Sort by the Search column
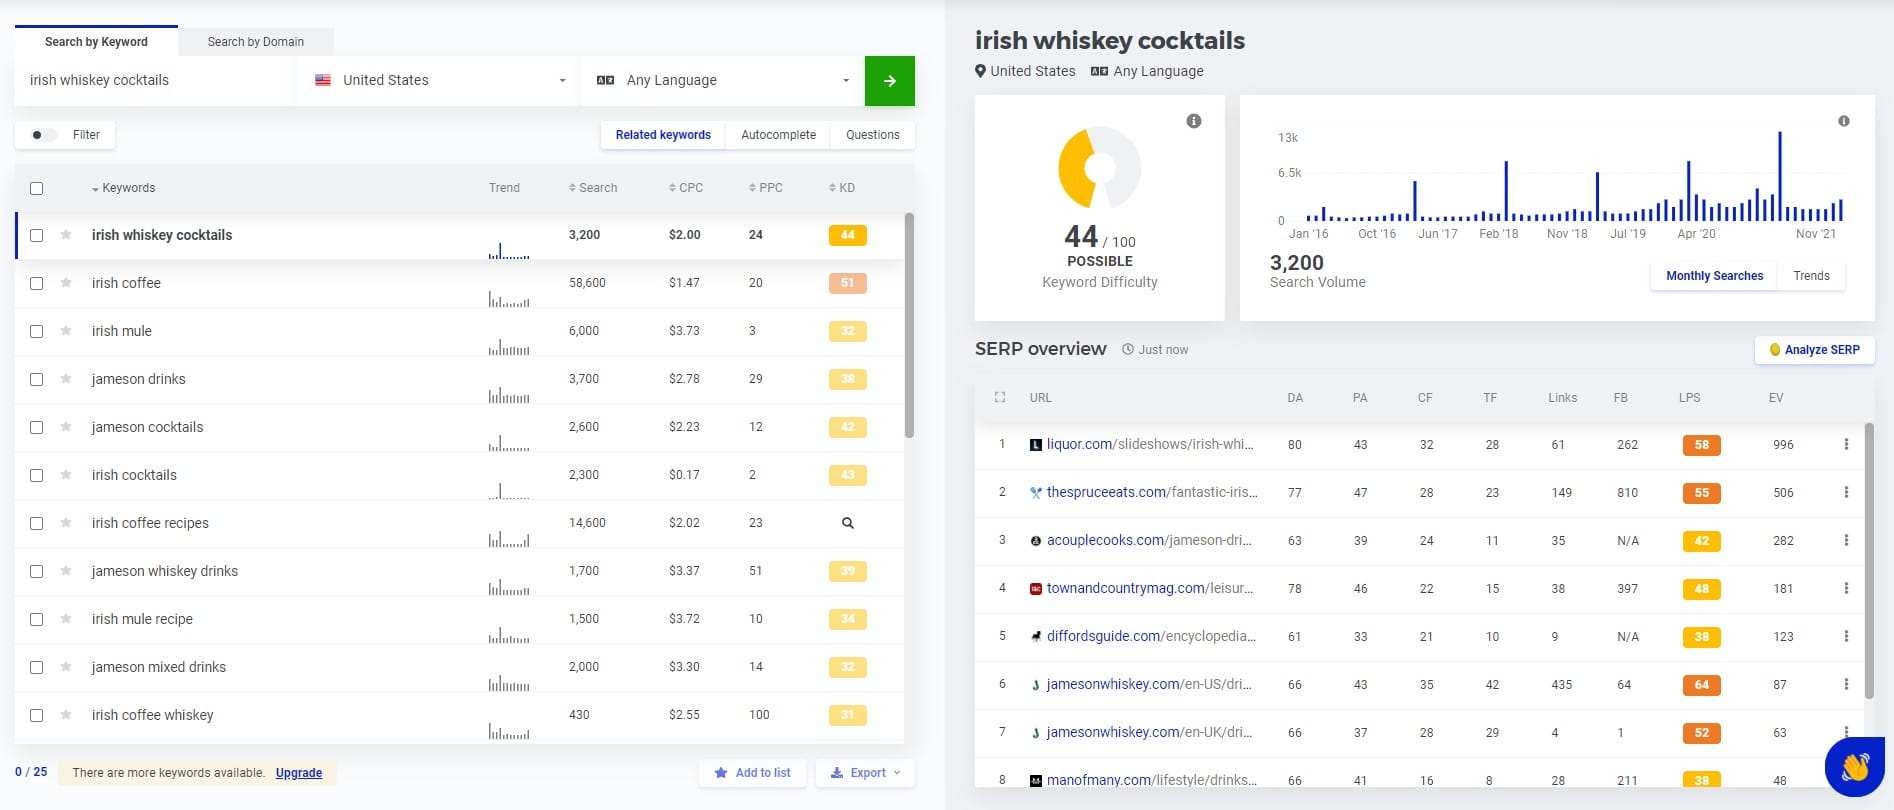The image size is (1894, 810). (x=593, y=188)
